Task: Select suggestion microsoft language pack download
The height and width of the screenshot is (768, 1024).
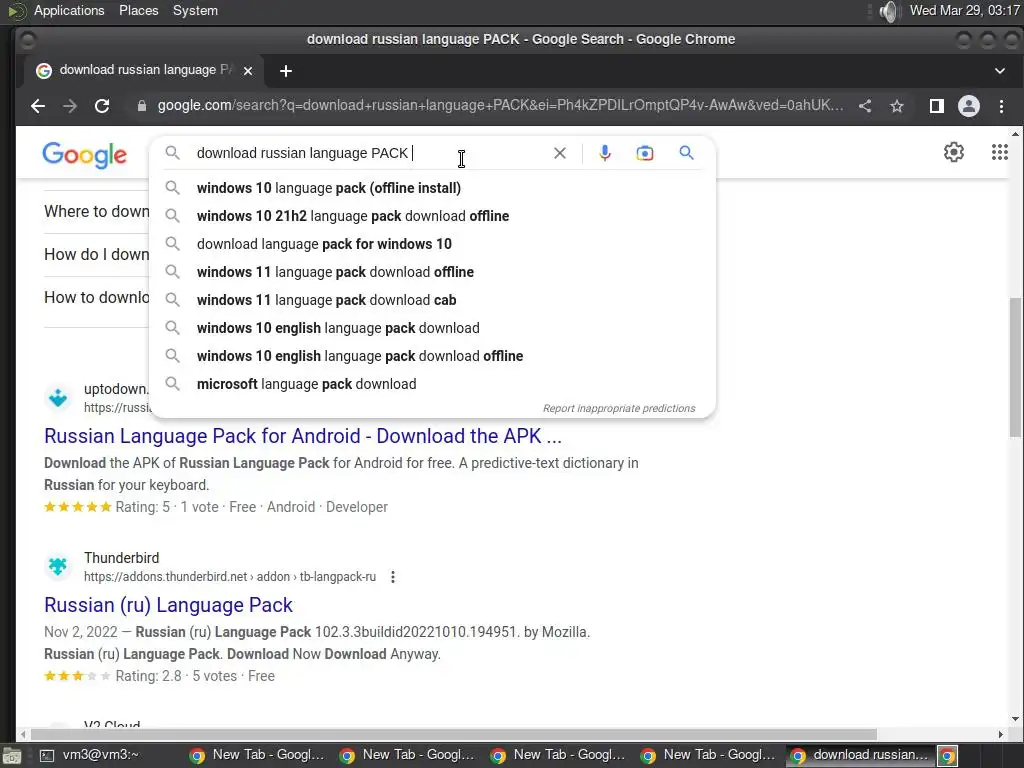Action: 432,385
